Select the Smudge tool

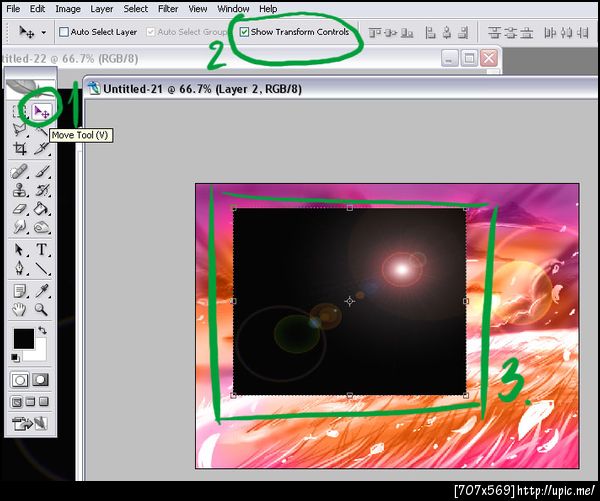point(19,227)
